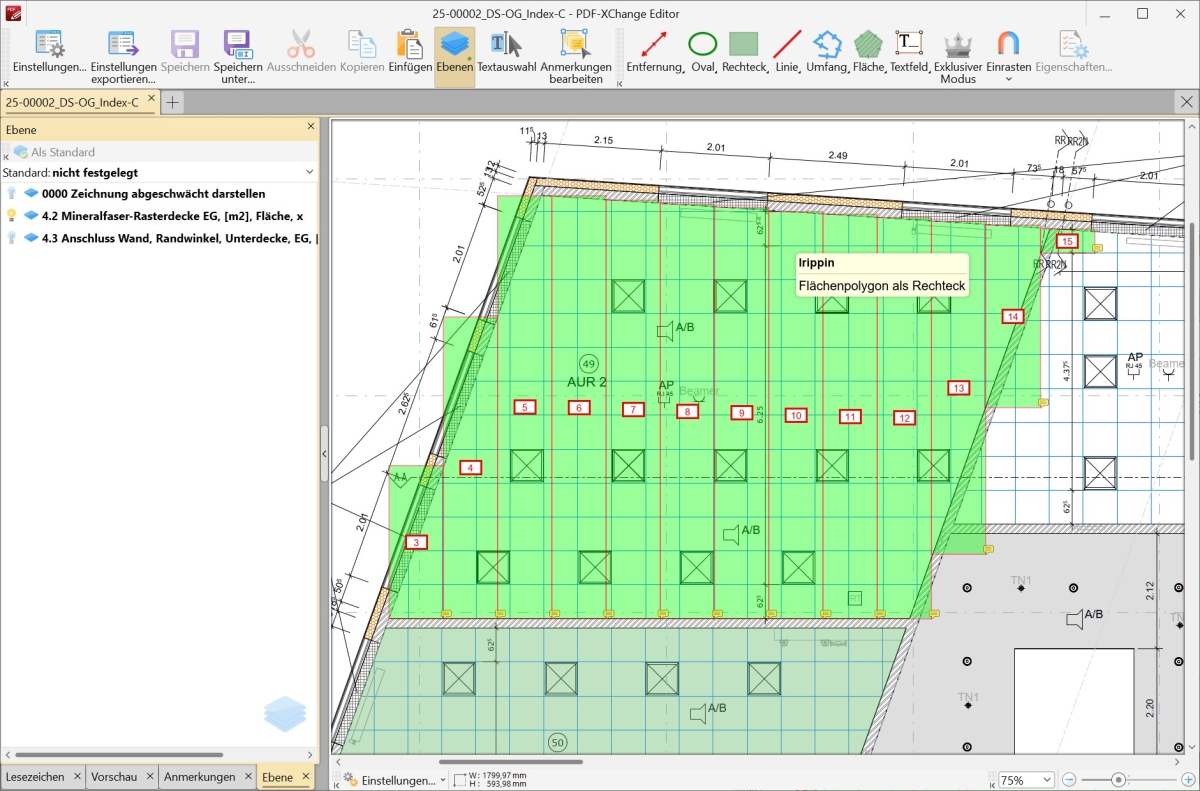1200x791 pixels.
Task: Open the Standard layer configuration dropdown
Action: click(x=309, y=172)
